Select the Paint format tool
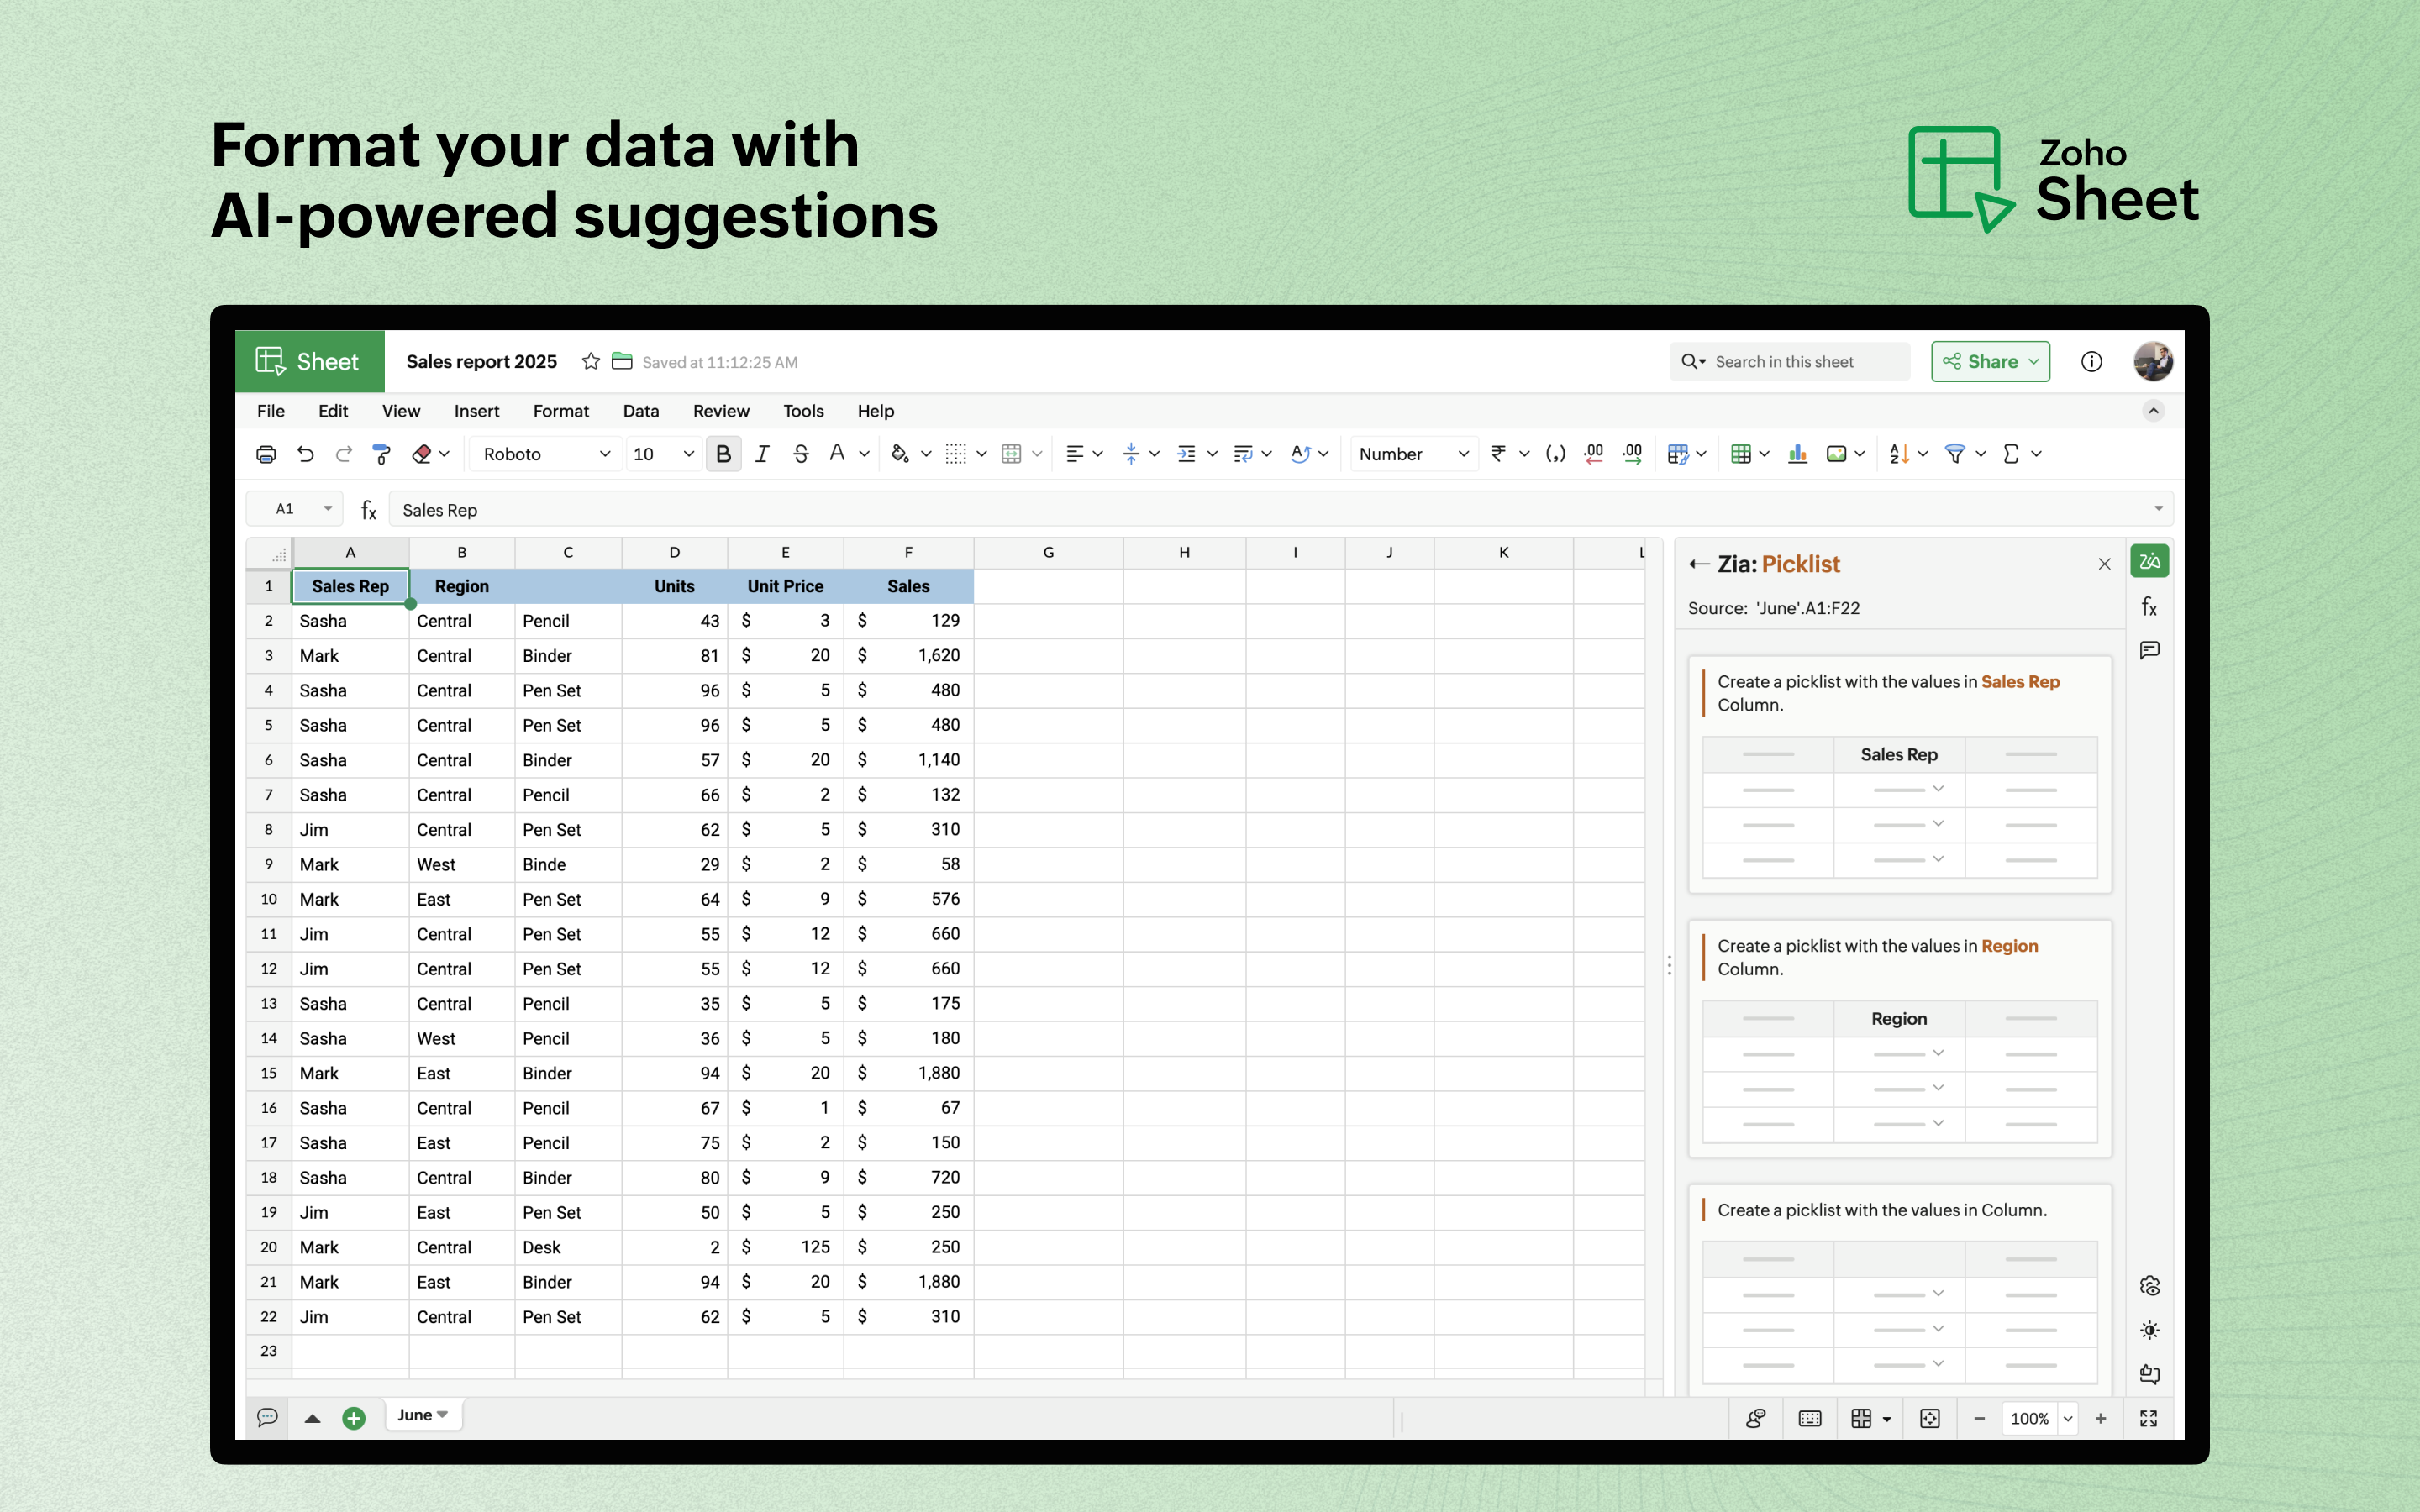The width and height of the screenshot is (2420, 1512). 381,454
